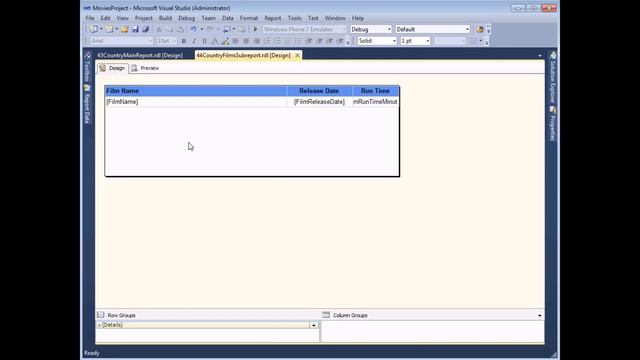
Task: Click the Start Debugging play icon
Action: (256, 29)
